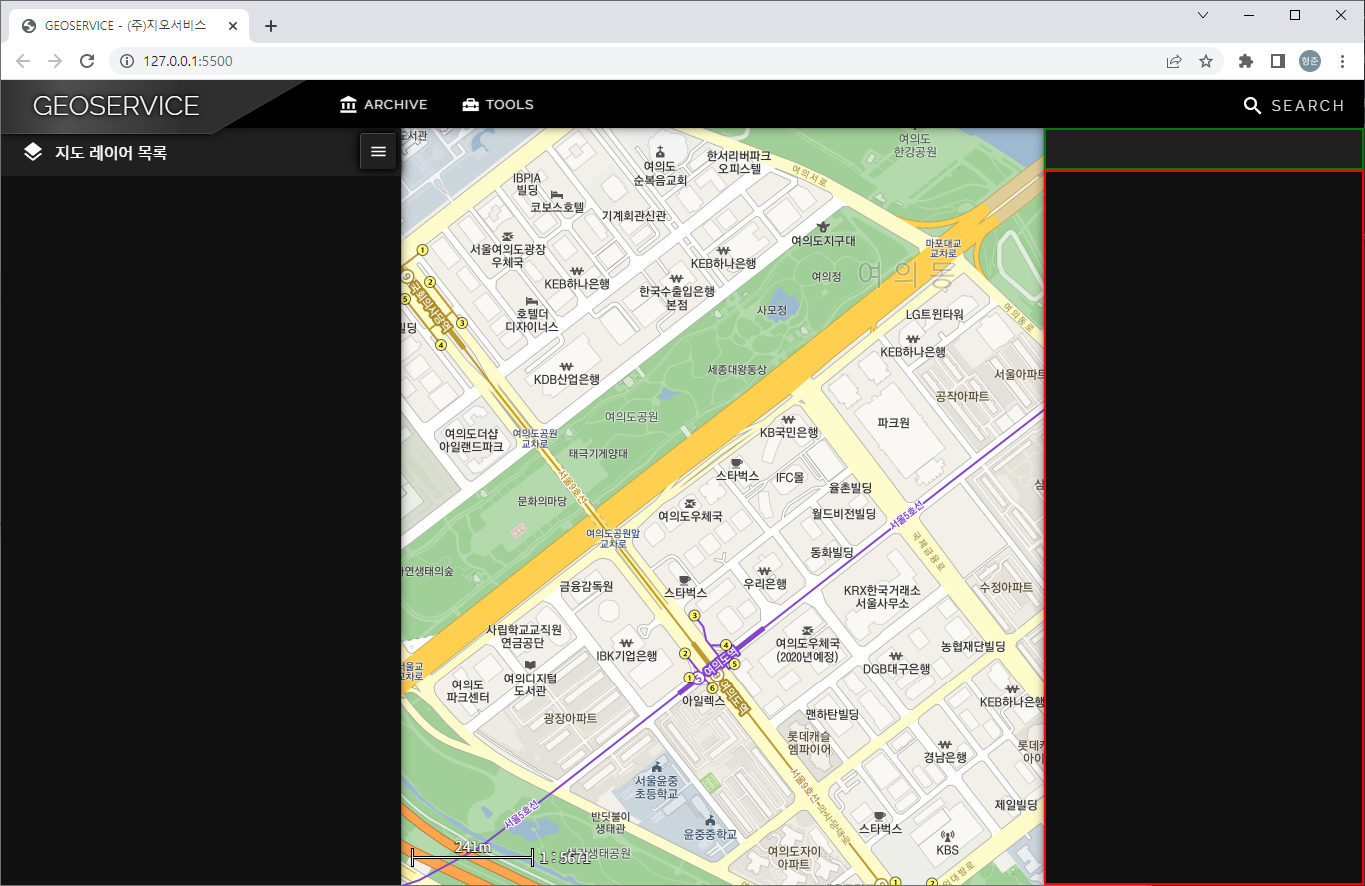Screen dimensions: 1365x886
Task: Click 한국수출입은행 본점 label
Action: tap(677, 298)
